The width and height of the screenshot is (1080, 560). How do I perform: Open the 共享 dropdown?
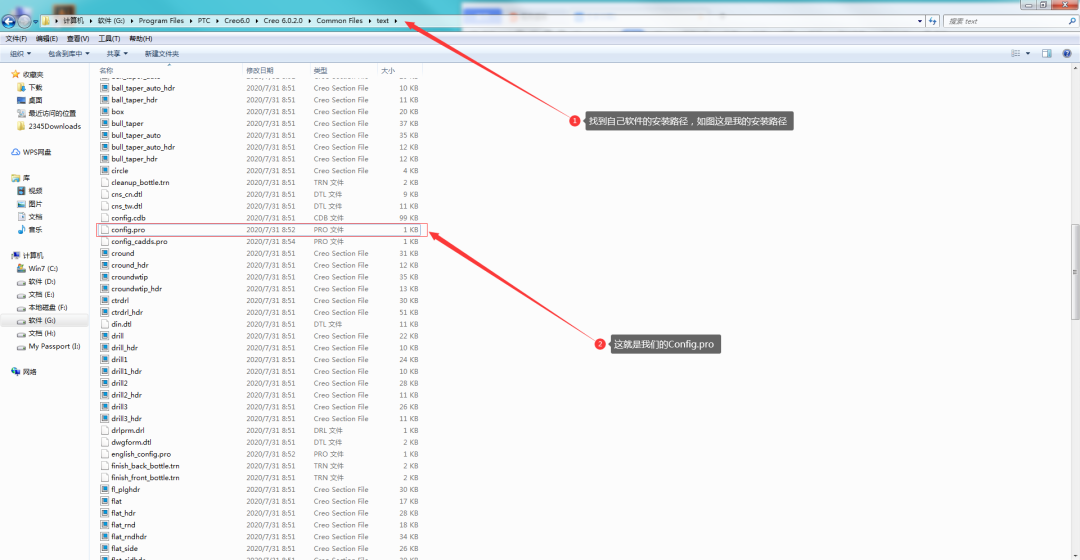click(117, 54)
